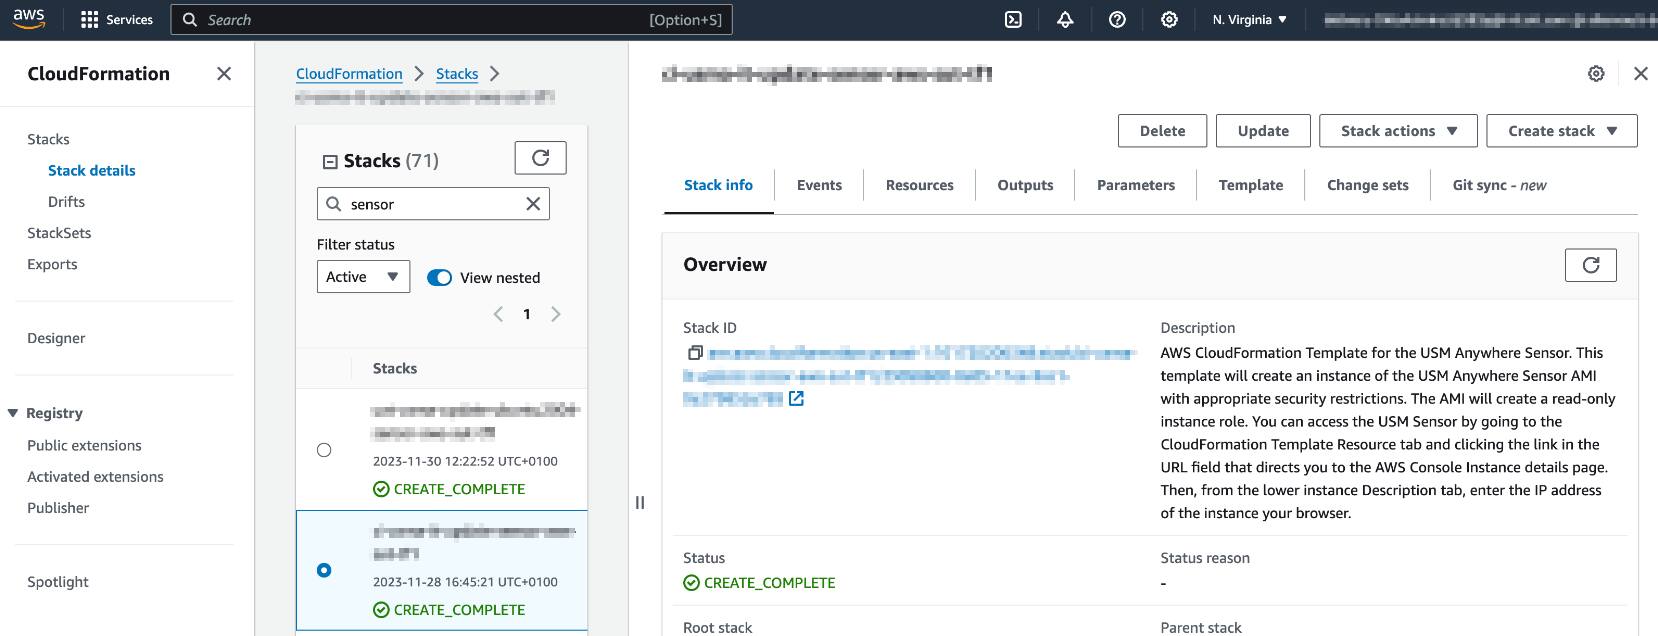Refresh the Overview section
The image size is (1658, 636).
click(1591, 265)
